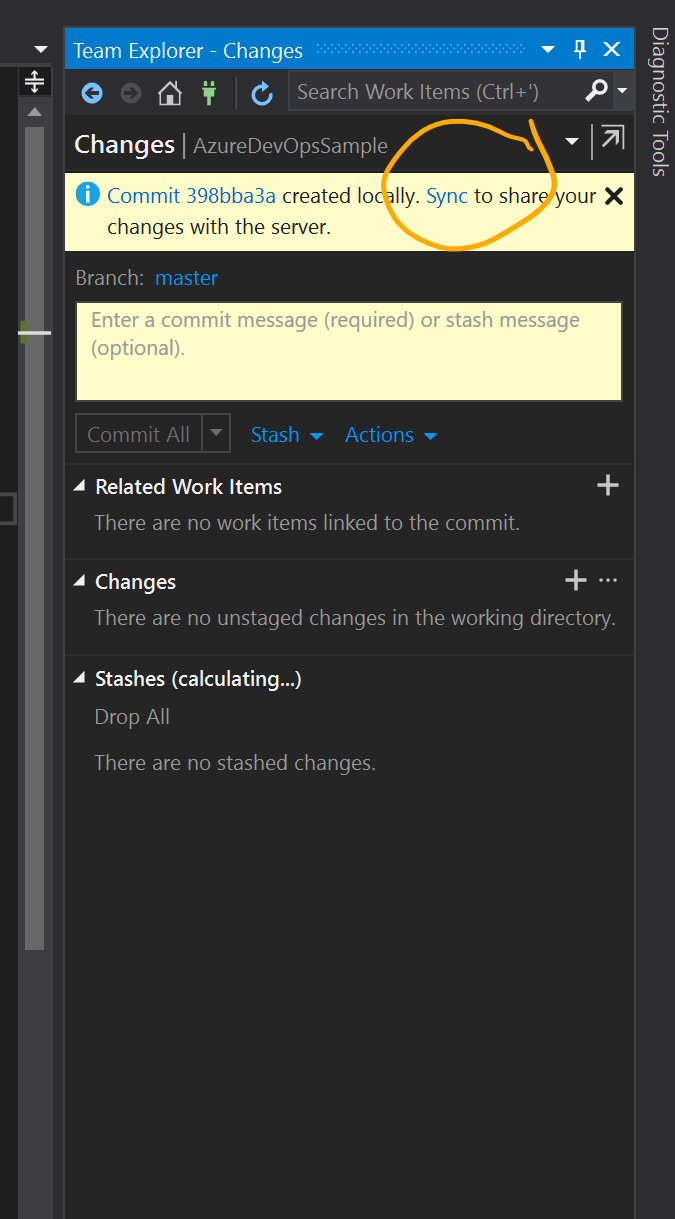The image size is (675, 1219).
Task: Click the Sync link in notification
Action: coord(447,196)
